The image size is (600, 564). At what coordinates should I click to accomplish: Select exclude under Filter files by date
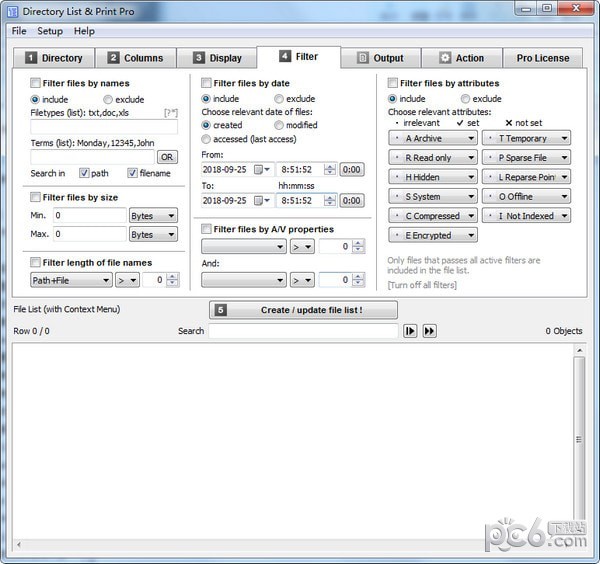279,99
